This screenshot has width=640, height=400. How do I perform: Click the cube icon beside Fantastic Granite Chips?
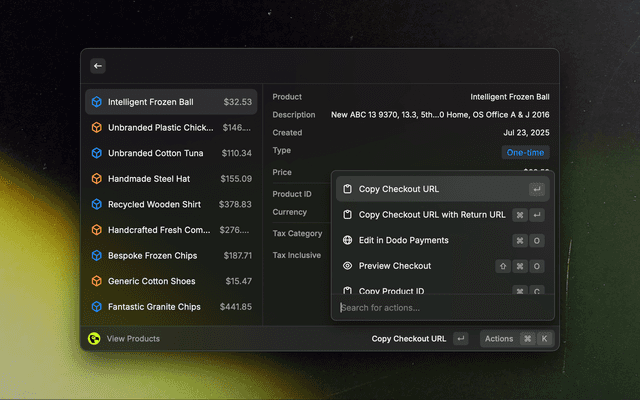click(x=96, y=307)
